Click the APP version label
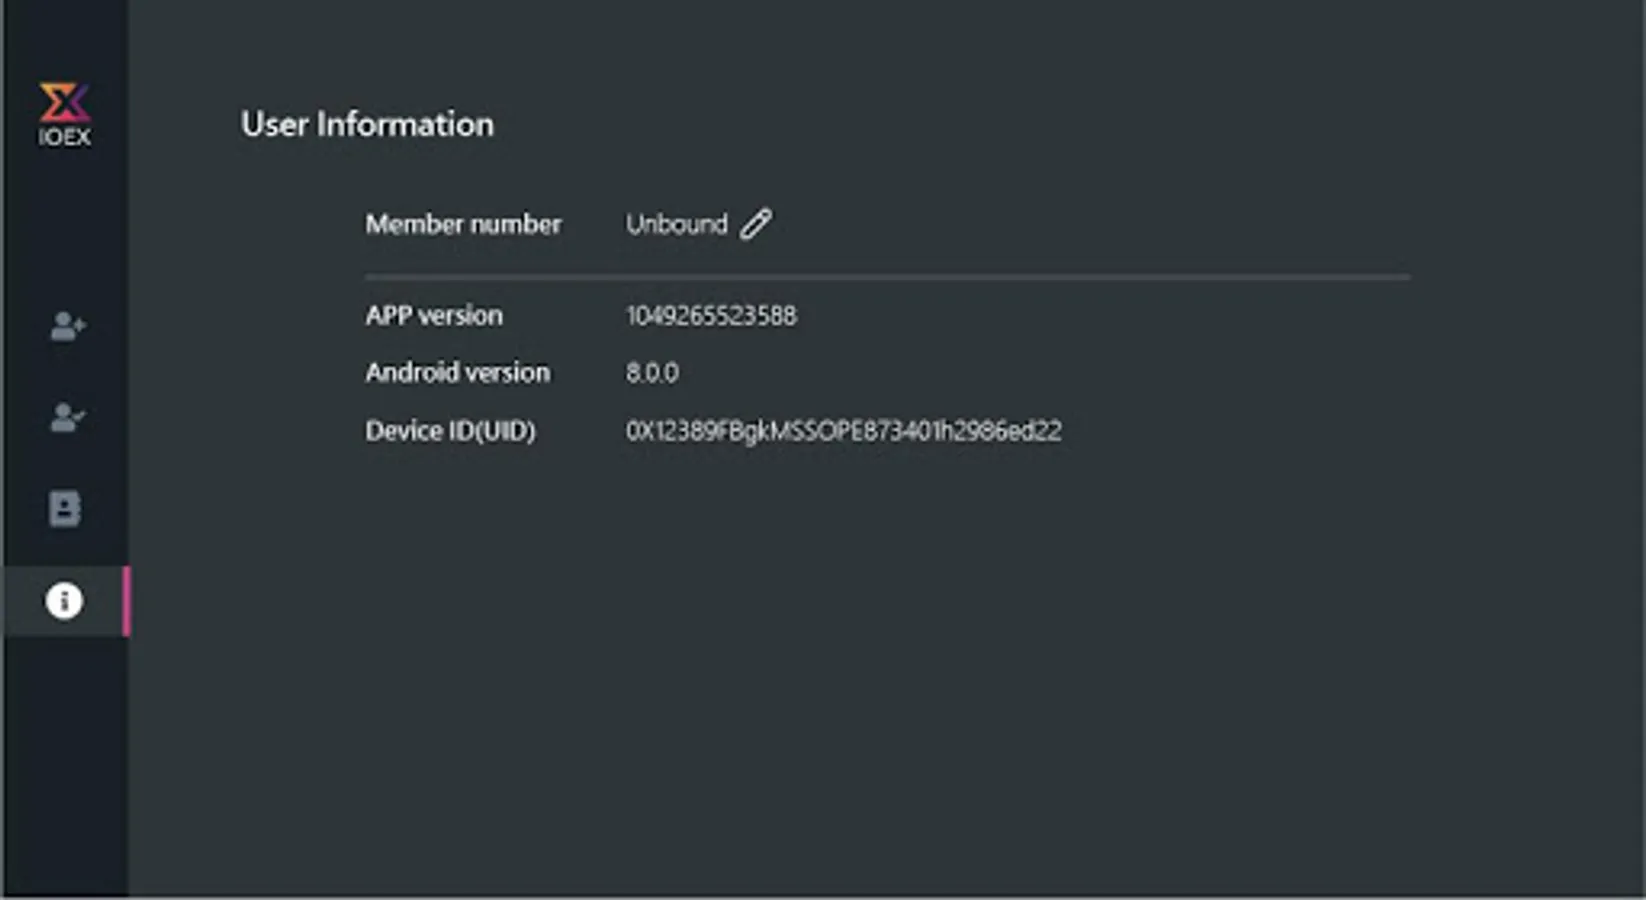The height and width of the screenshot is (900, 1646). tap(434, 316)
